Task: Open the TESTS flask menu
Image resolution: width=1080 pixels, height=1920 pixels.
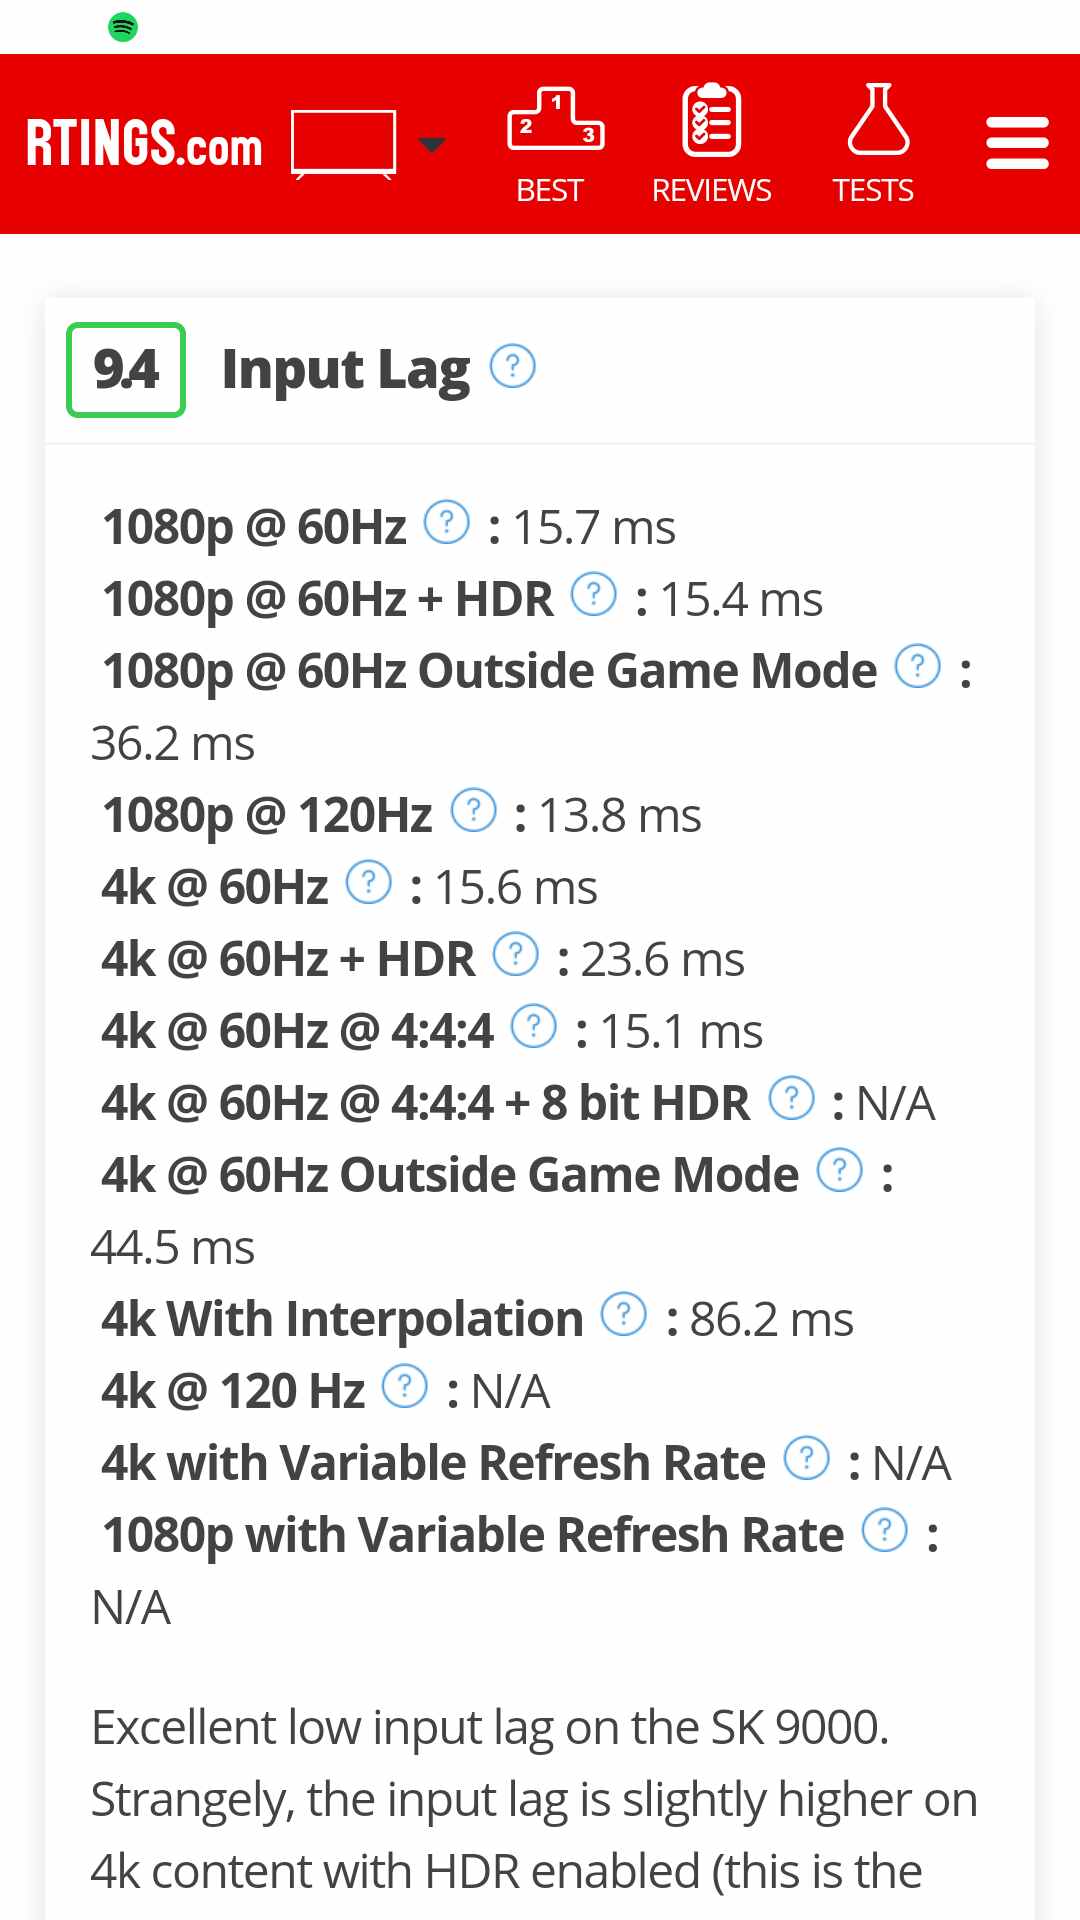Action: point(874,145)
